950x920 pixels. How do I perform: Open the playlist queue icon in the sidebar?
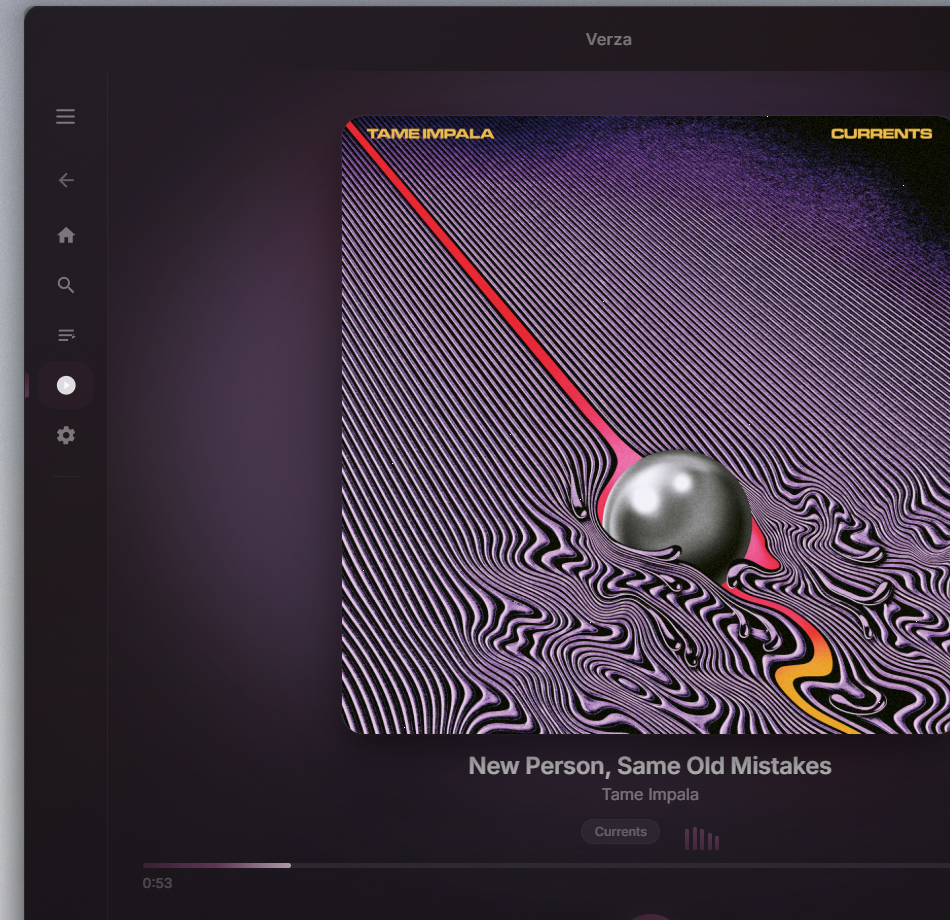[66, 335]
